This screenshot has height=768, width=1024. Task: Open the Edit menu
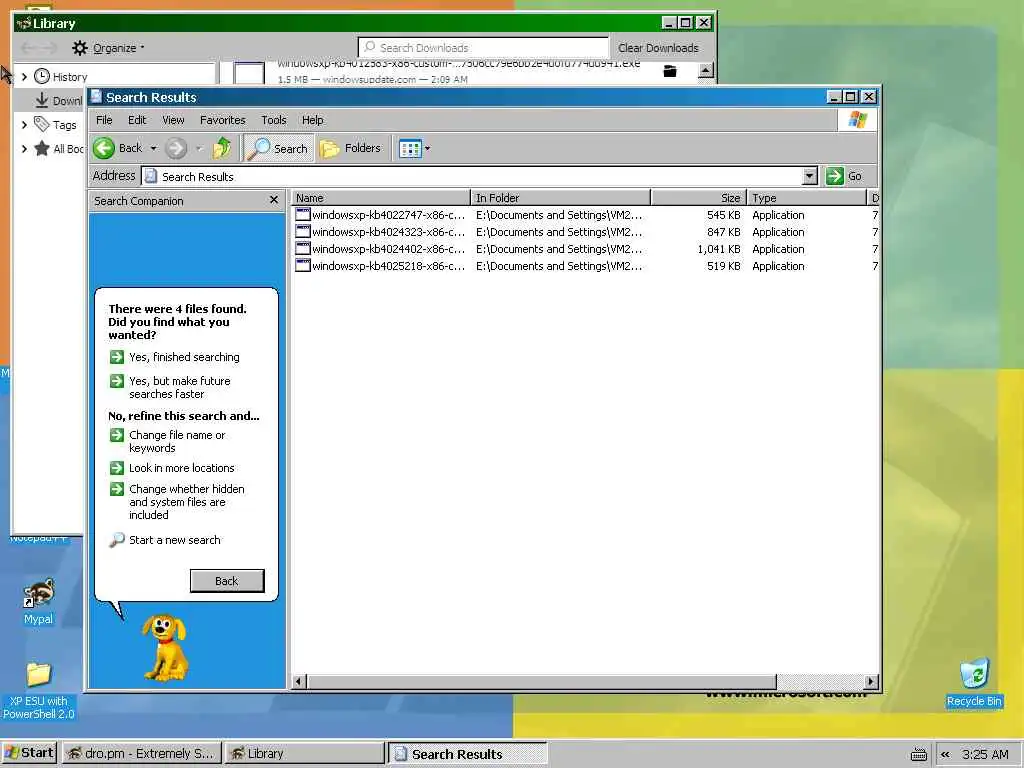point(136,120)
